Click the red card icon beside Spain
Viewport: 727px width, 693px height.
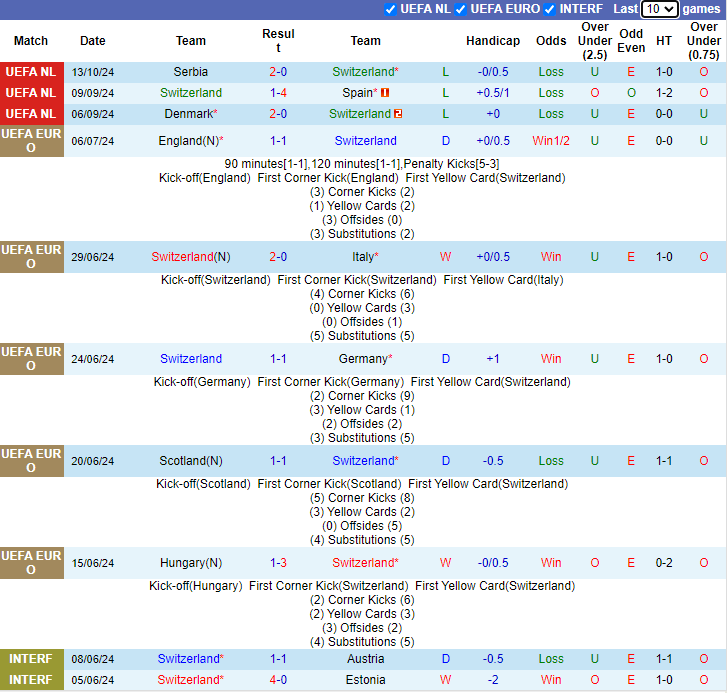point(385,93)
